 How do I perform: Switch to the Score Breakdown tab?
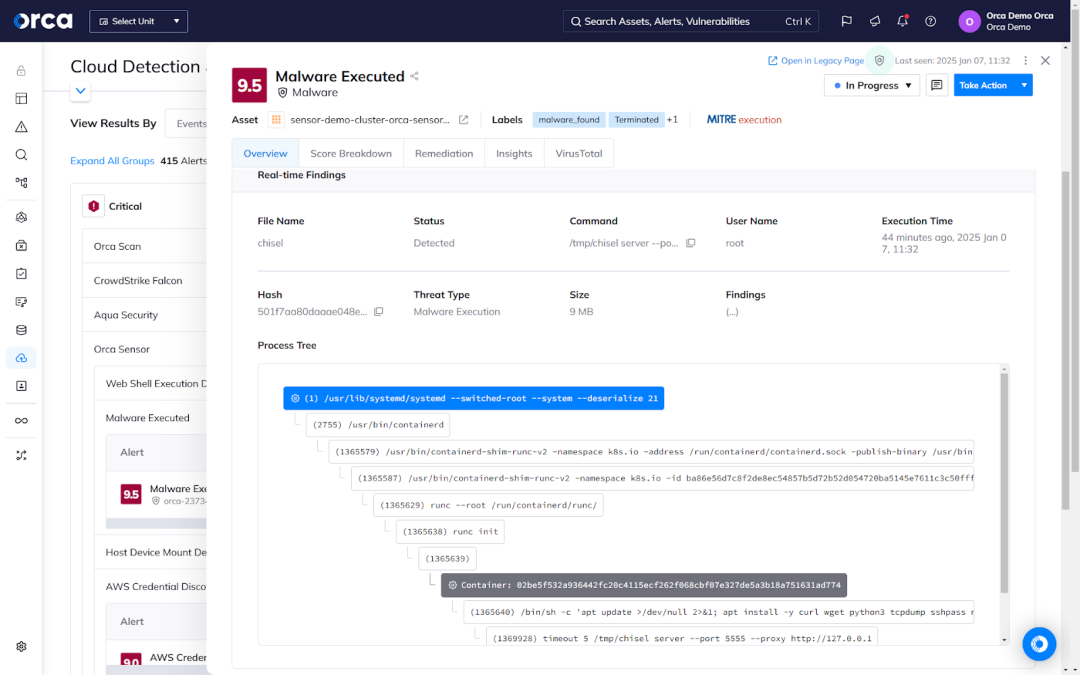point(351,154)
